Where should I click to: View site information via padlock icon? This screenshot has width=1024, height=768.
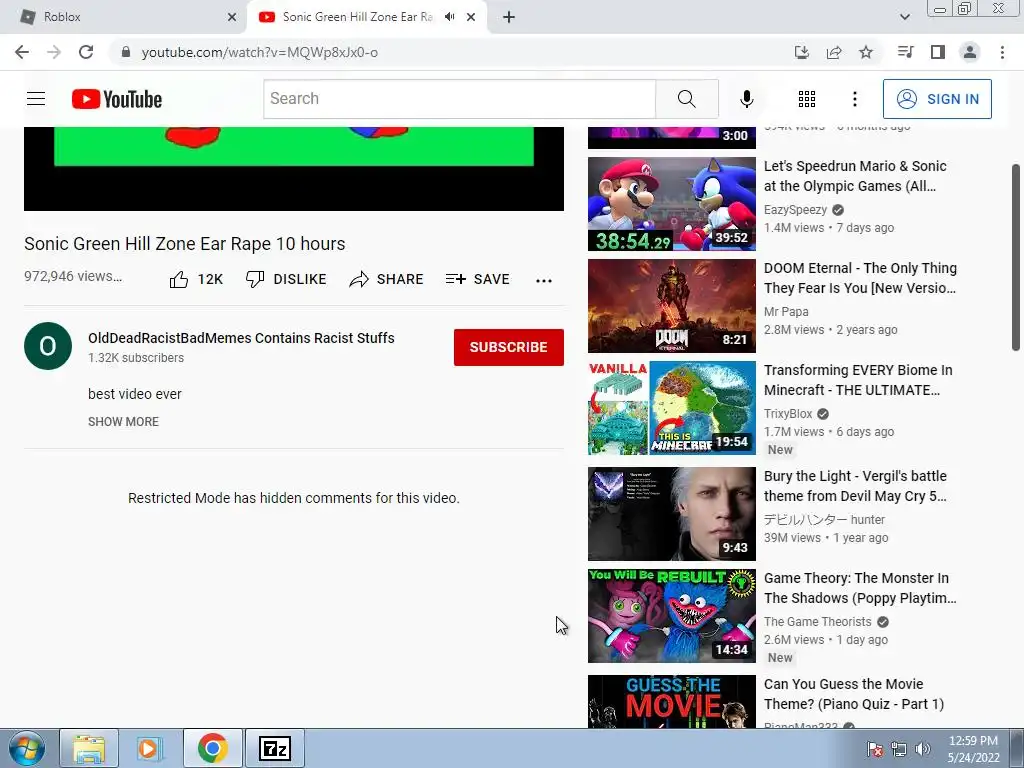(x=126, y=52)
